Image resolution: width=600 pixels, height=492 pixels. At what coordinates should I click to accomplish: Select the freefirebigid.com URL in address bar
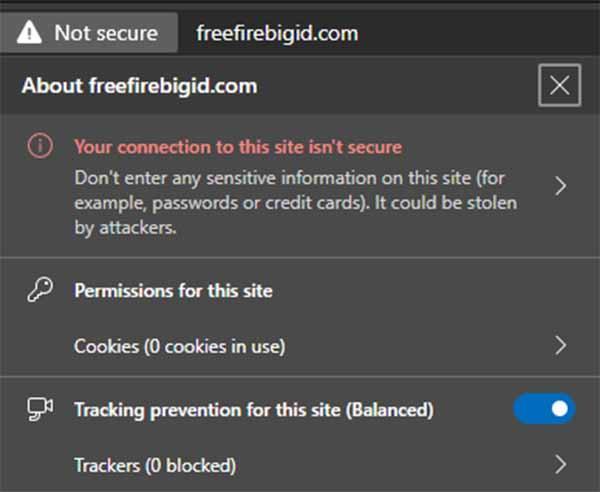(277, 33)
